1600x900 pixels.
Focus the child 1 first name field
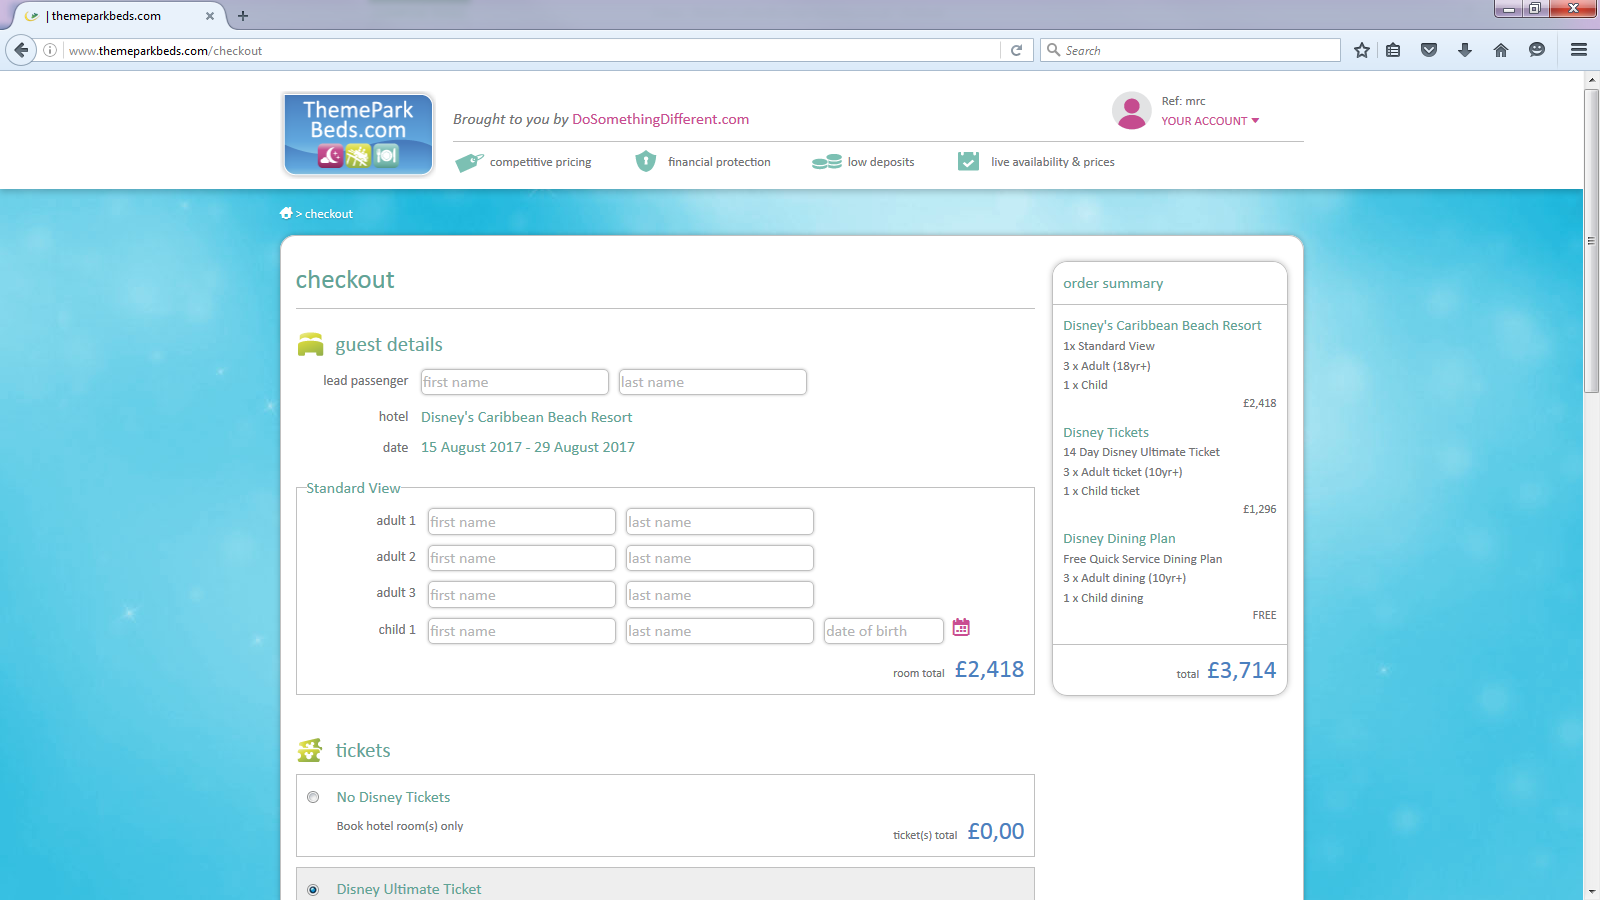pos(521,631)
